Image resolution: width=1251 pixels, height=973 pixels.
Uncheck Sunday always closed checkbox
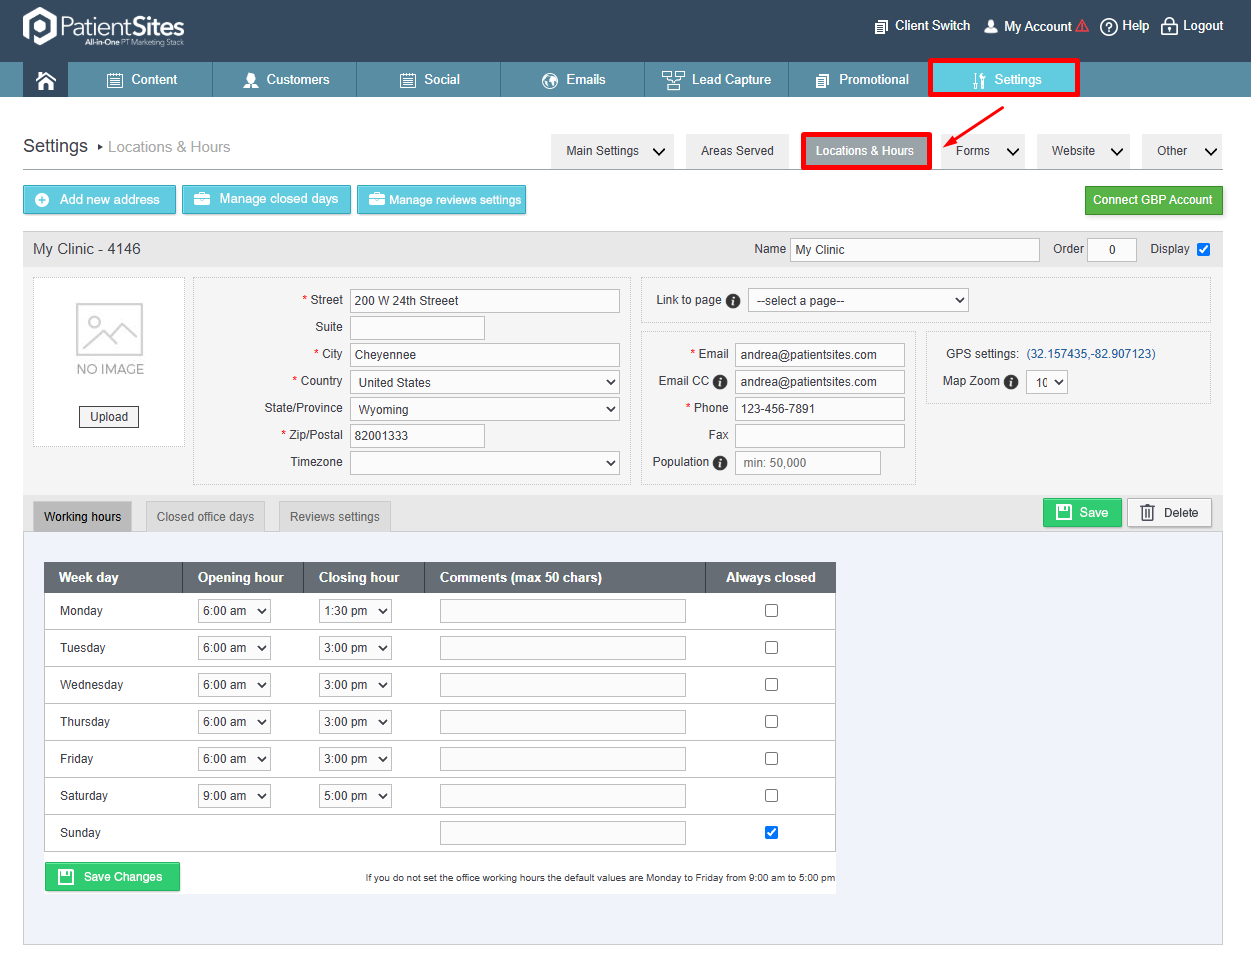coord(771,833)
